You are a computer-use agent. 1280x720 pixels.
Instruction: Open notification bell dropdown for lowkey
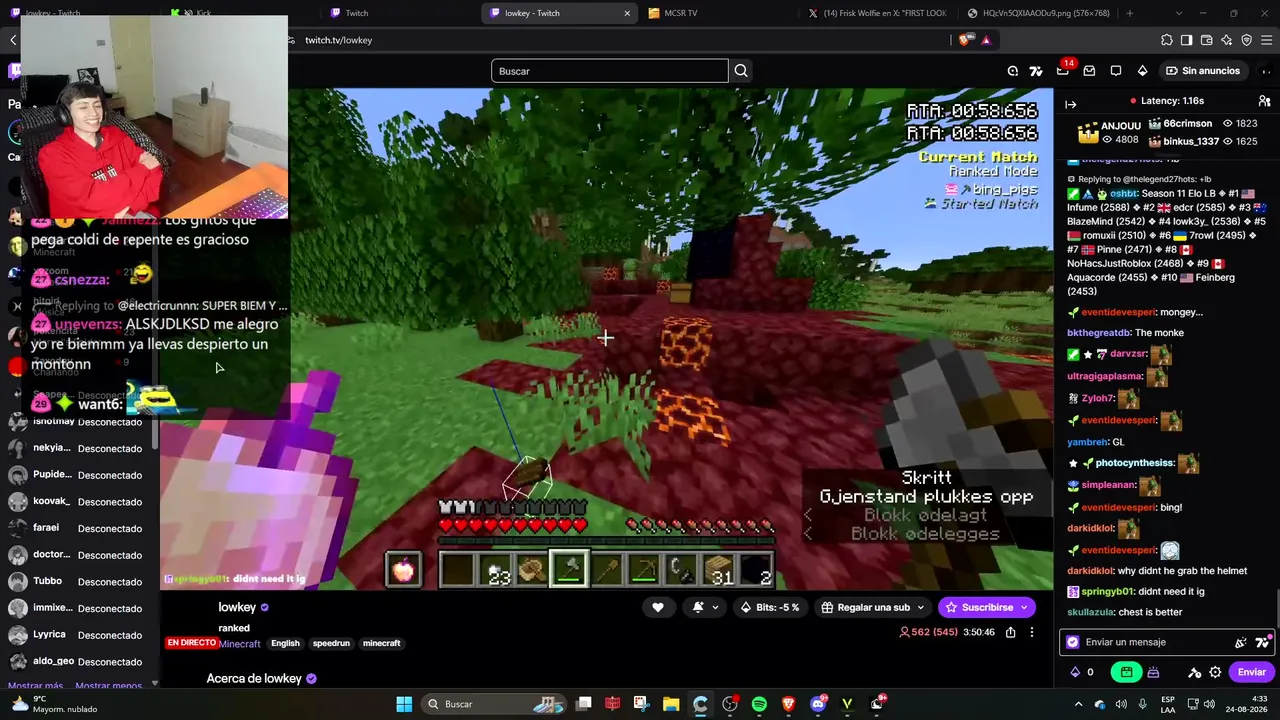point(705,607)
